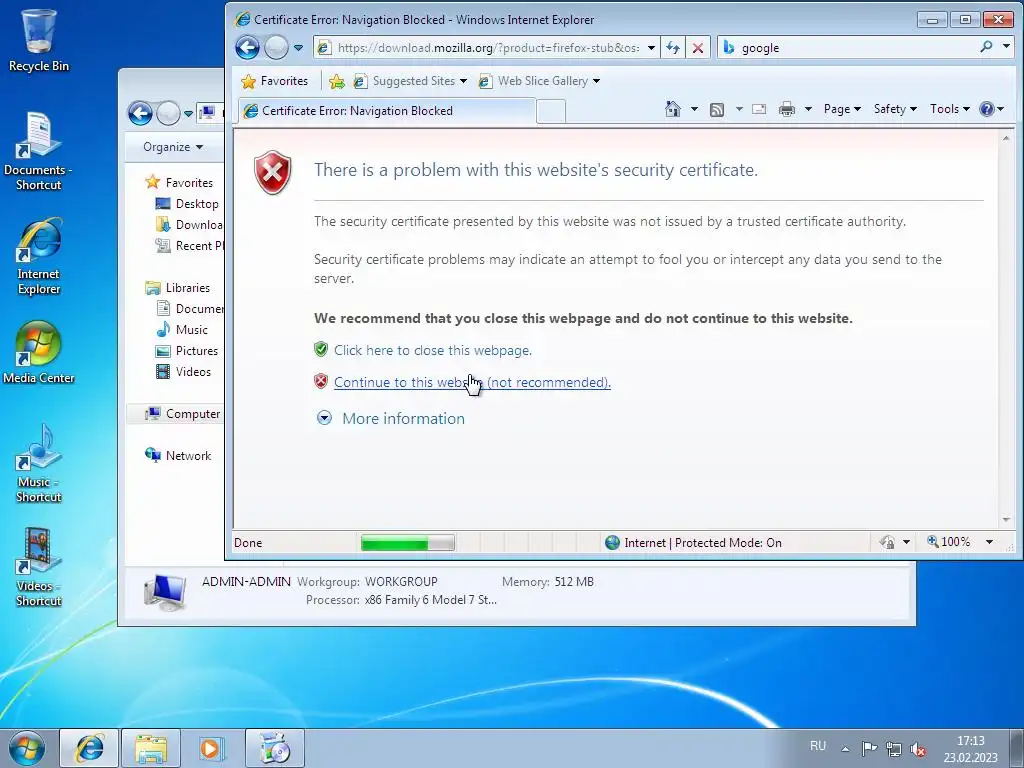Click Continue to this website (not recommended)

tap(472, 383)
